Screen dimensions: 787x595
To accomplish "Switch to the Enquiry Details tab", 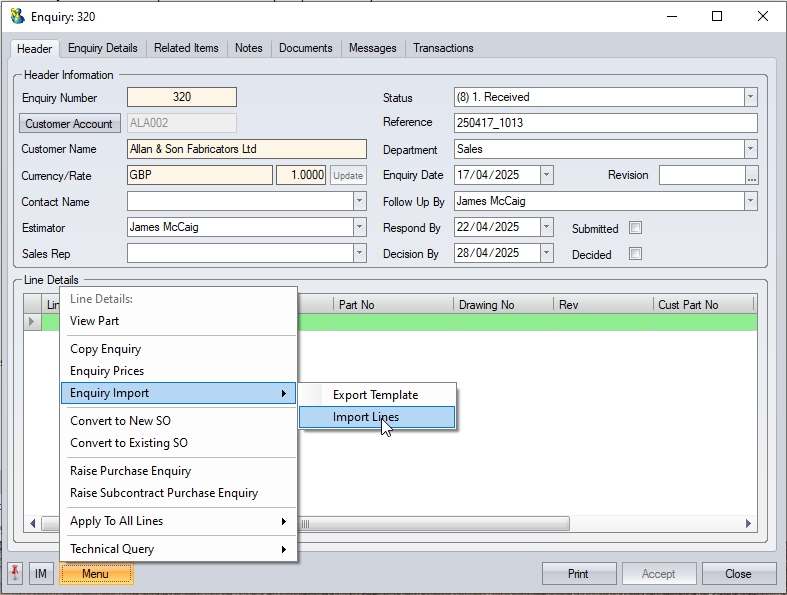I will pyautogui.click(x=103, y=48).
